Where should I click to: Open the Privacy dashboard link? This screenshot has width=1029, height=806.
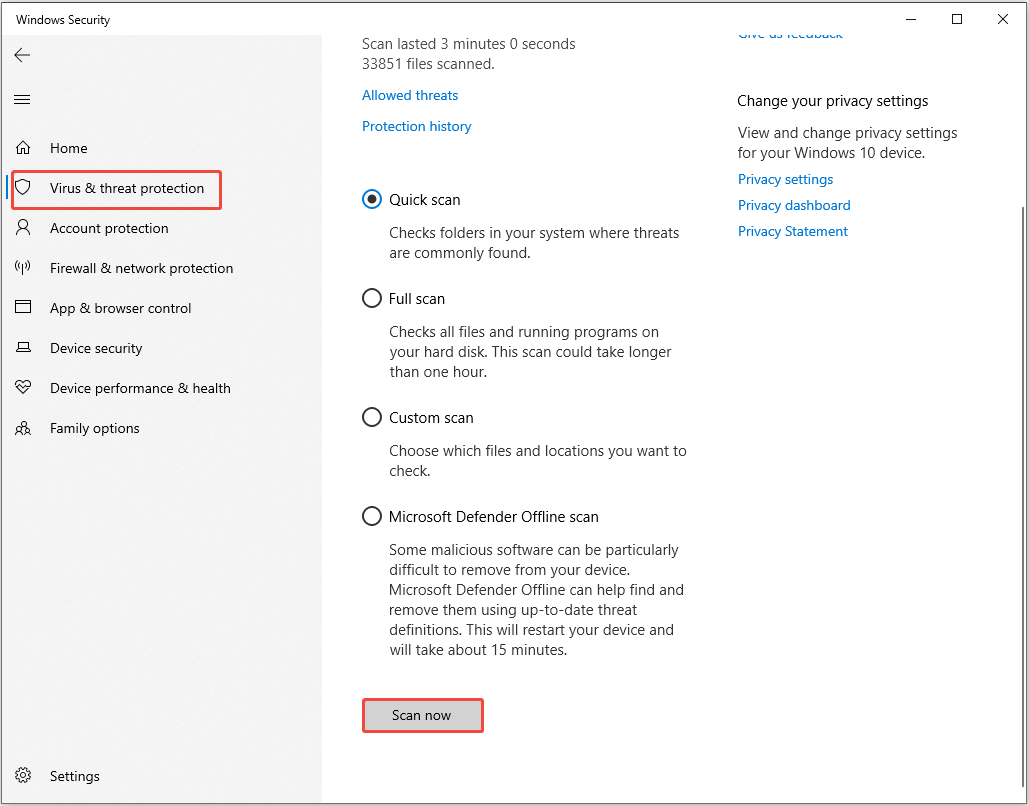coord(793,205)
